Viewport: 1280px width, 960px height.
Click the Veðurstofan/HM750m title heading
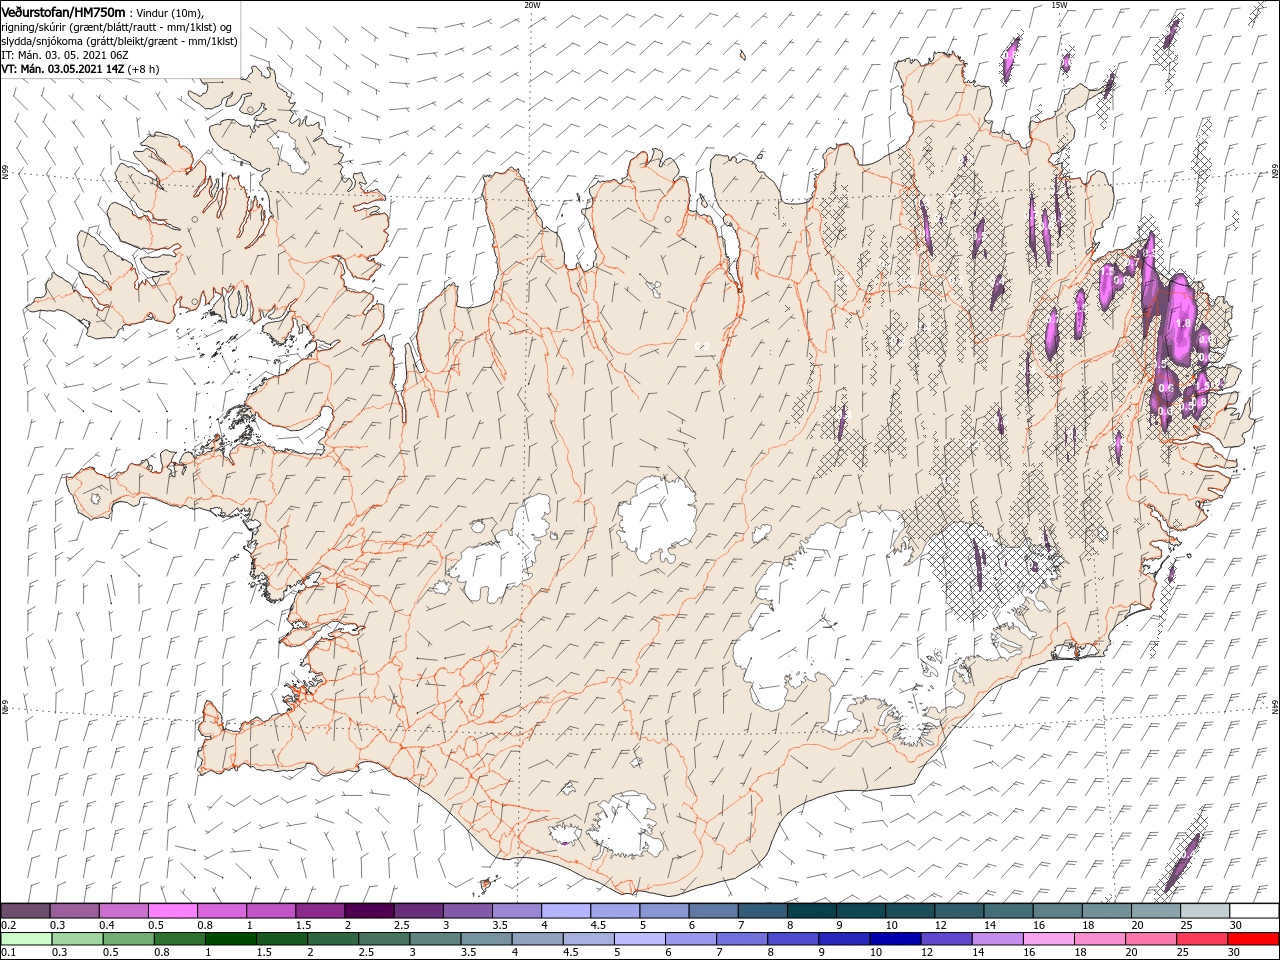click(63, 11)
